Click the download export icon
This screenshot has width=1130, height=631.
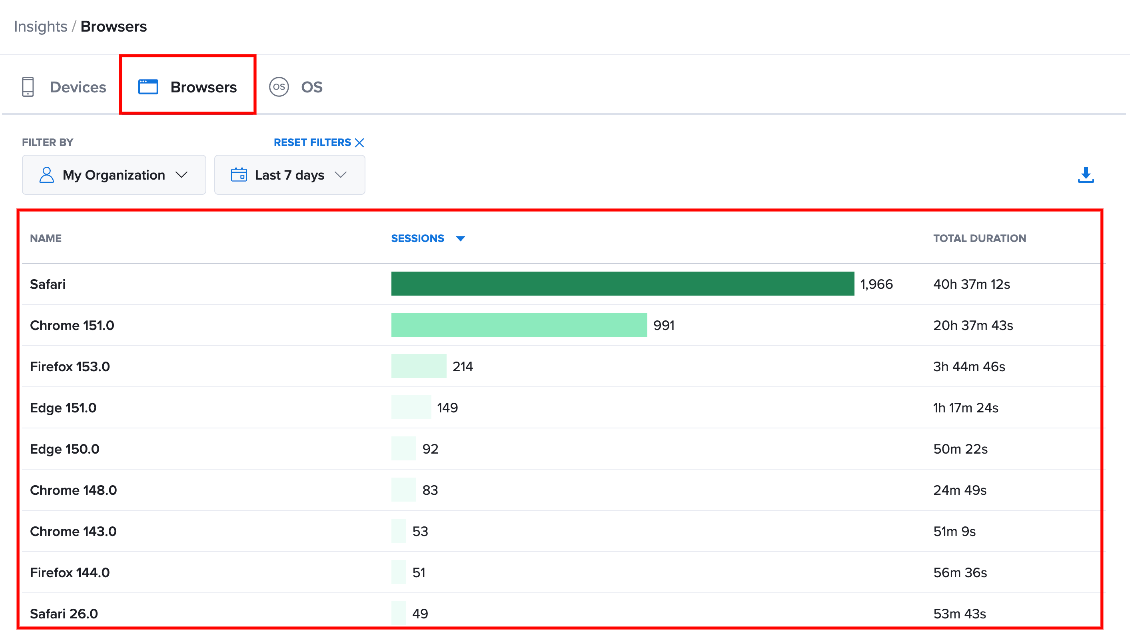(x=1085, y=175)
